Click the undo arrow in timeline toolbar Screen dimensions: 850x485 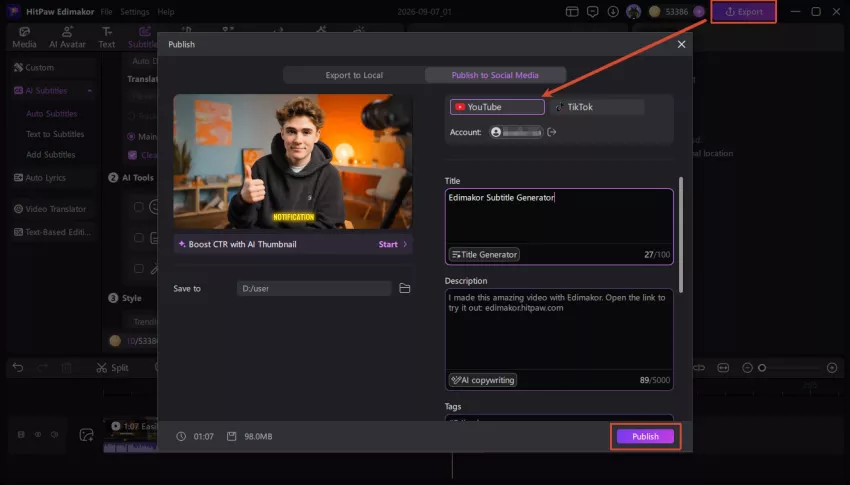point(18,367)
